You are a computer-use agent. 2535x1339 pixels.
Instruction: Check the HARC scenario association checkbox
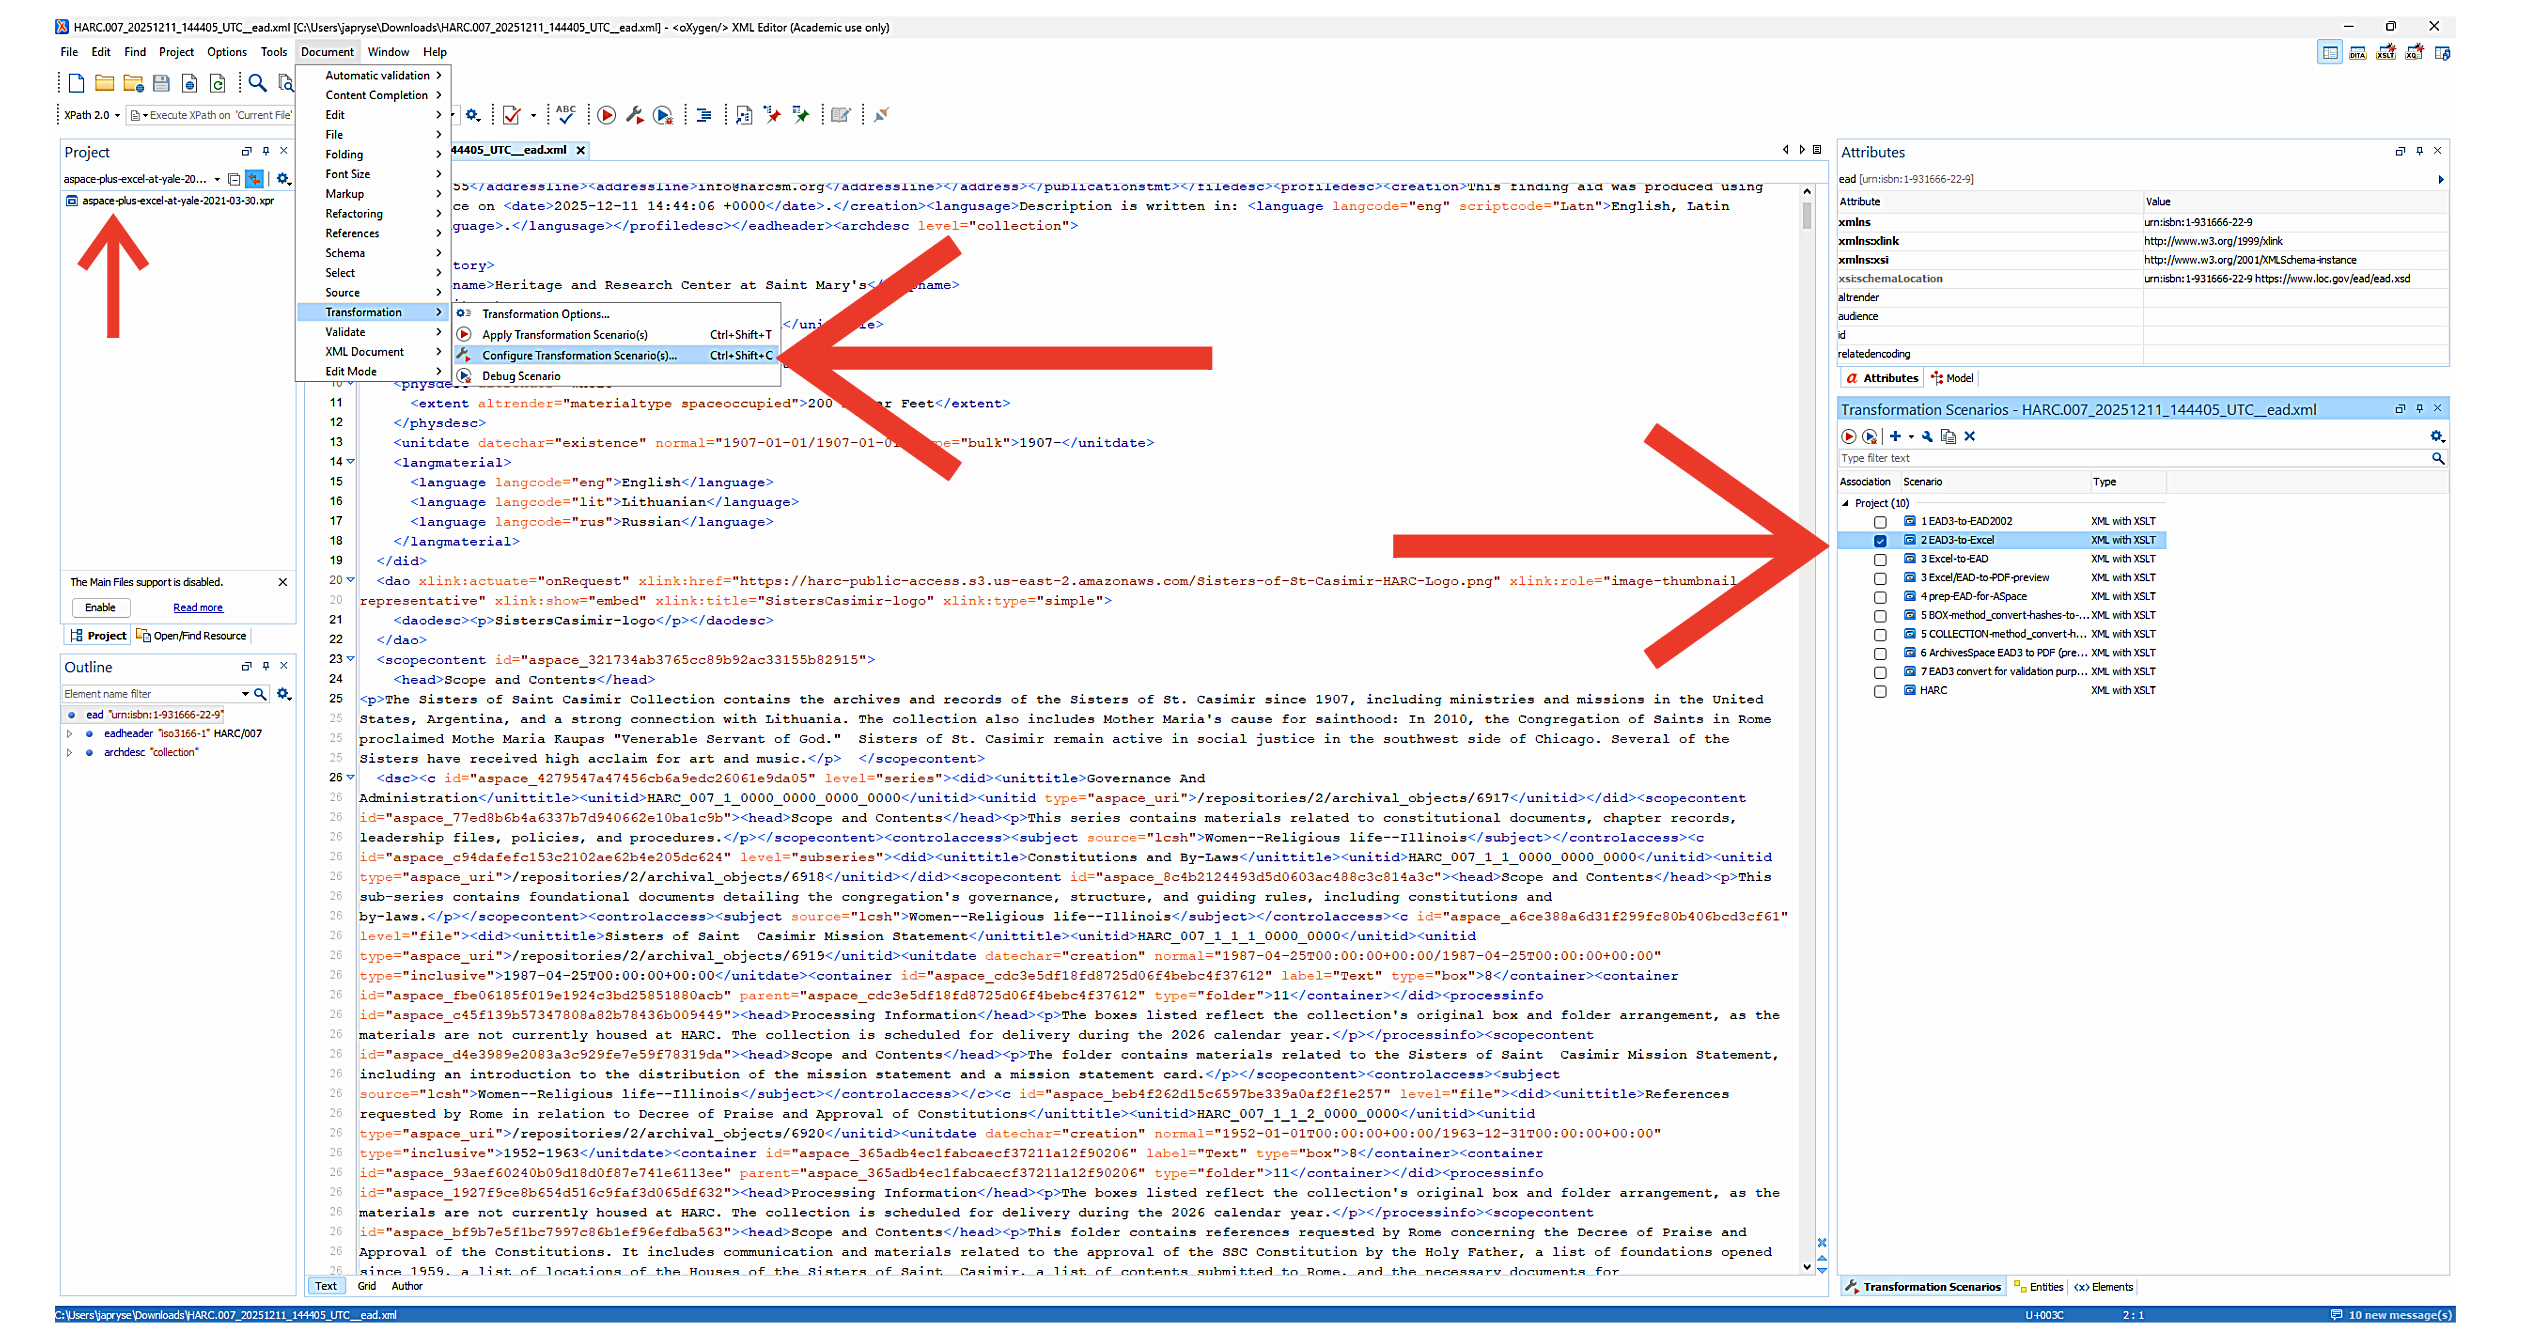(x=1880, y=692)
